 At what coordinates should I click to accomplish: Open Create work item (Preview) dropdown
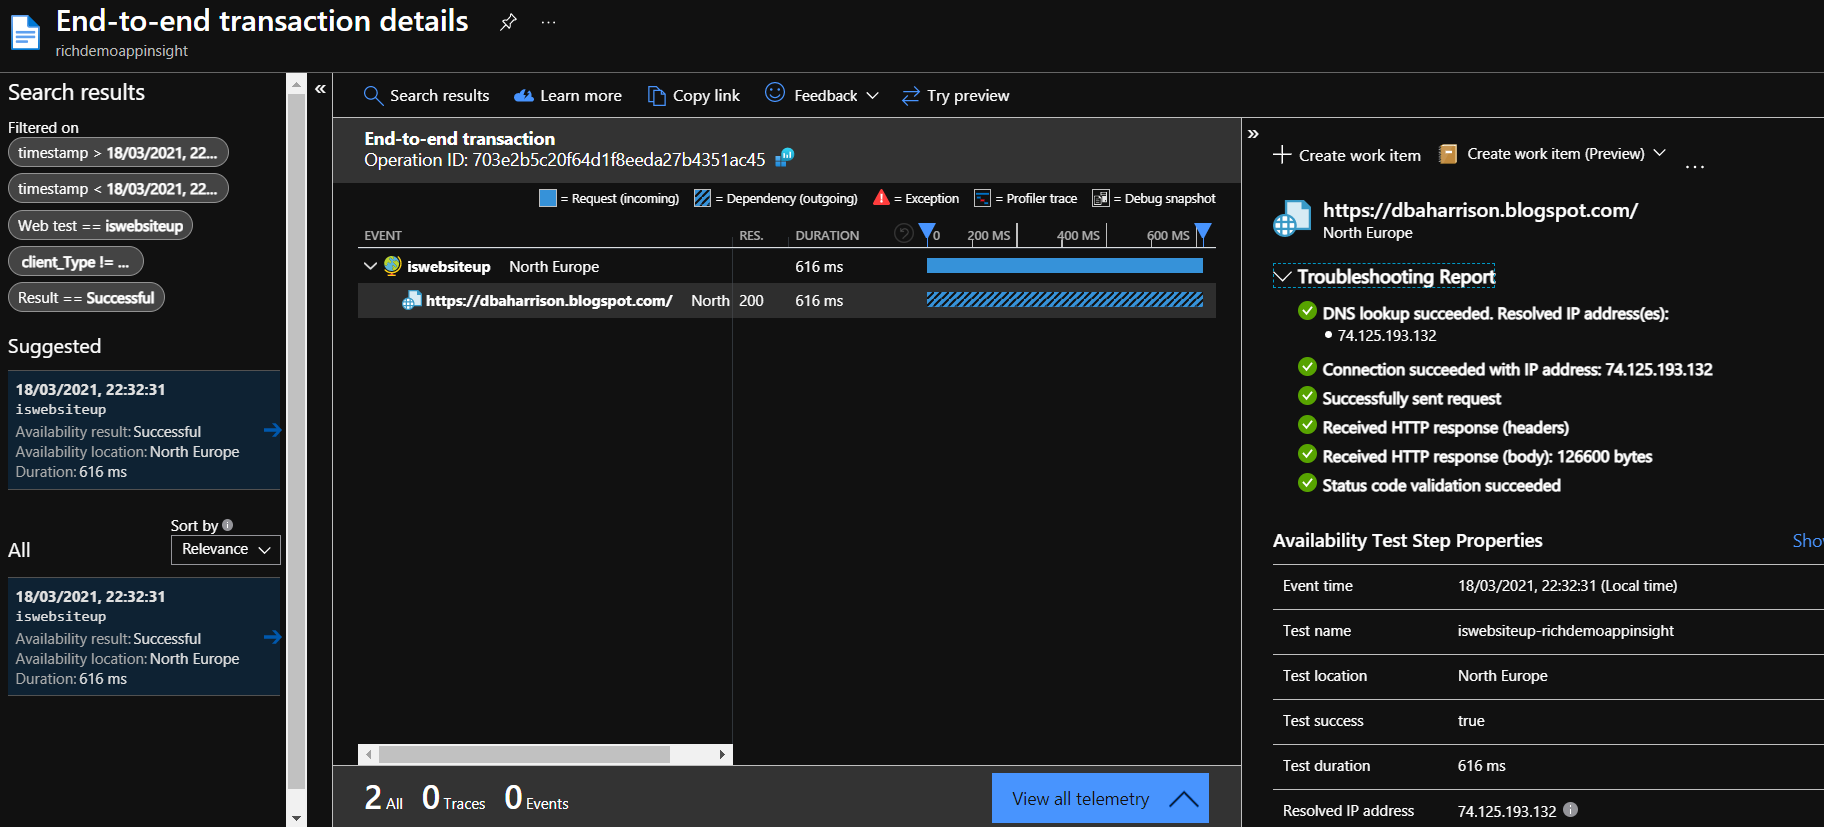pyautogui.click(x=1552, y=154)
